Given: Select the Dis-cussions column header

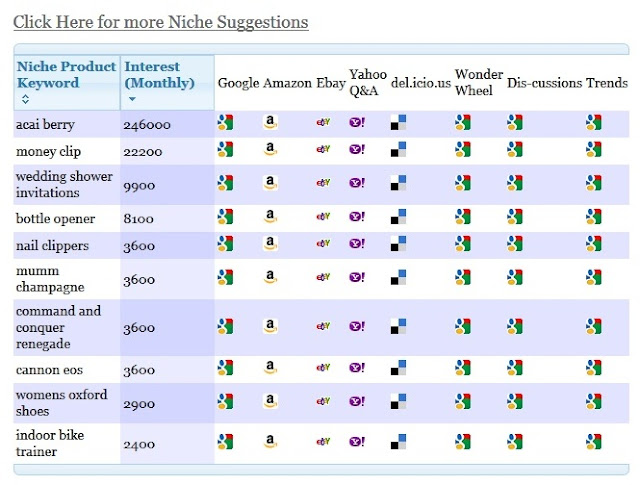Looking at the screenshot, I should coord(544,83).
